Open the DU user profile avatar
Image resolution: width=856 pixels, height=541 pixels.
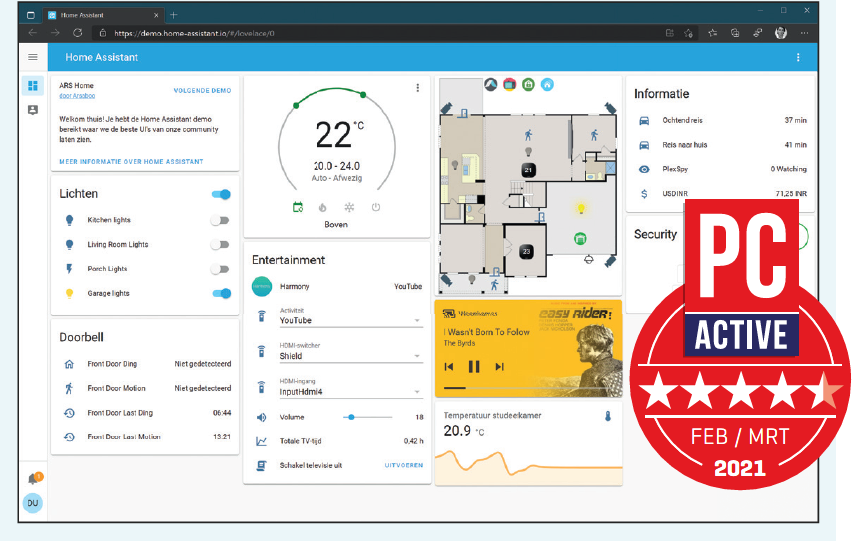[33, 503]
